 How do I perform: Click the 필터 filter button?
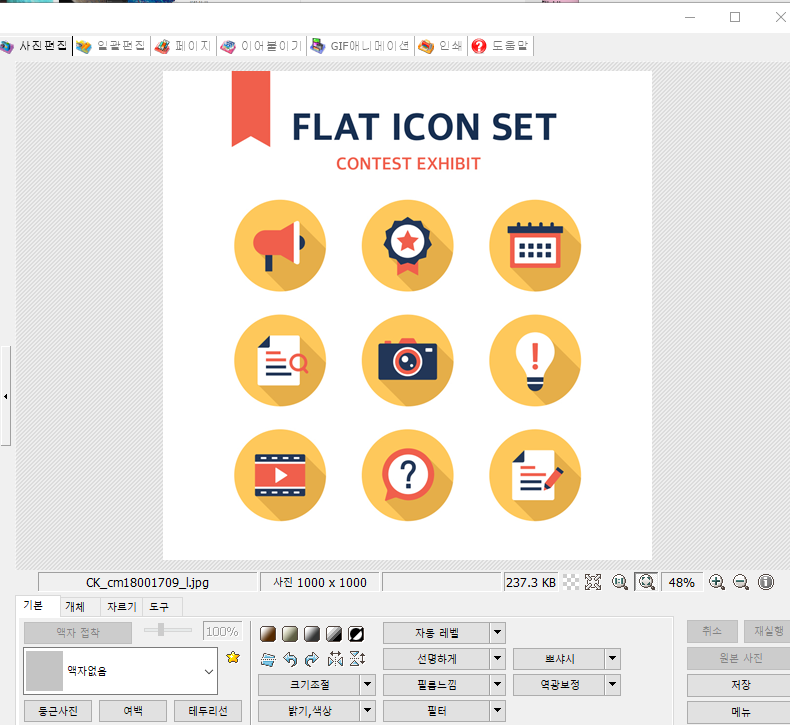[x=436, y=710]
